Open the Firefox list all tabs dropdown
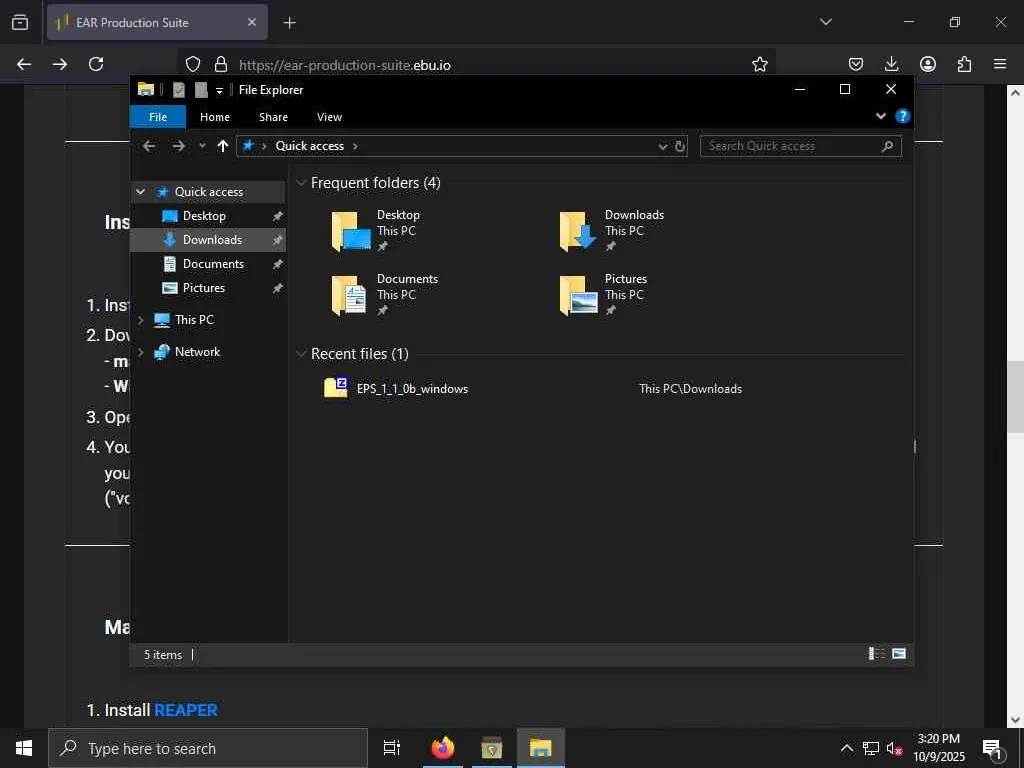The image size is (1024, 768). (x=826, y=22)
